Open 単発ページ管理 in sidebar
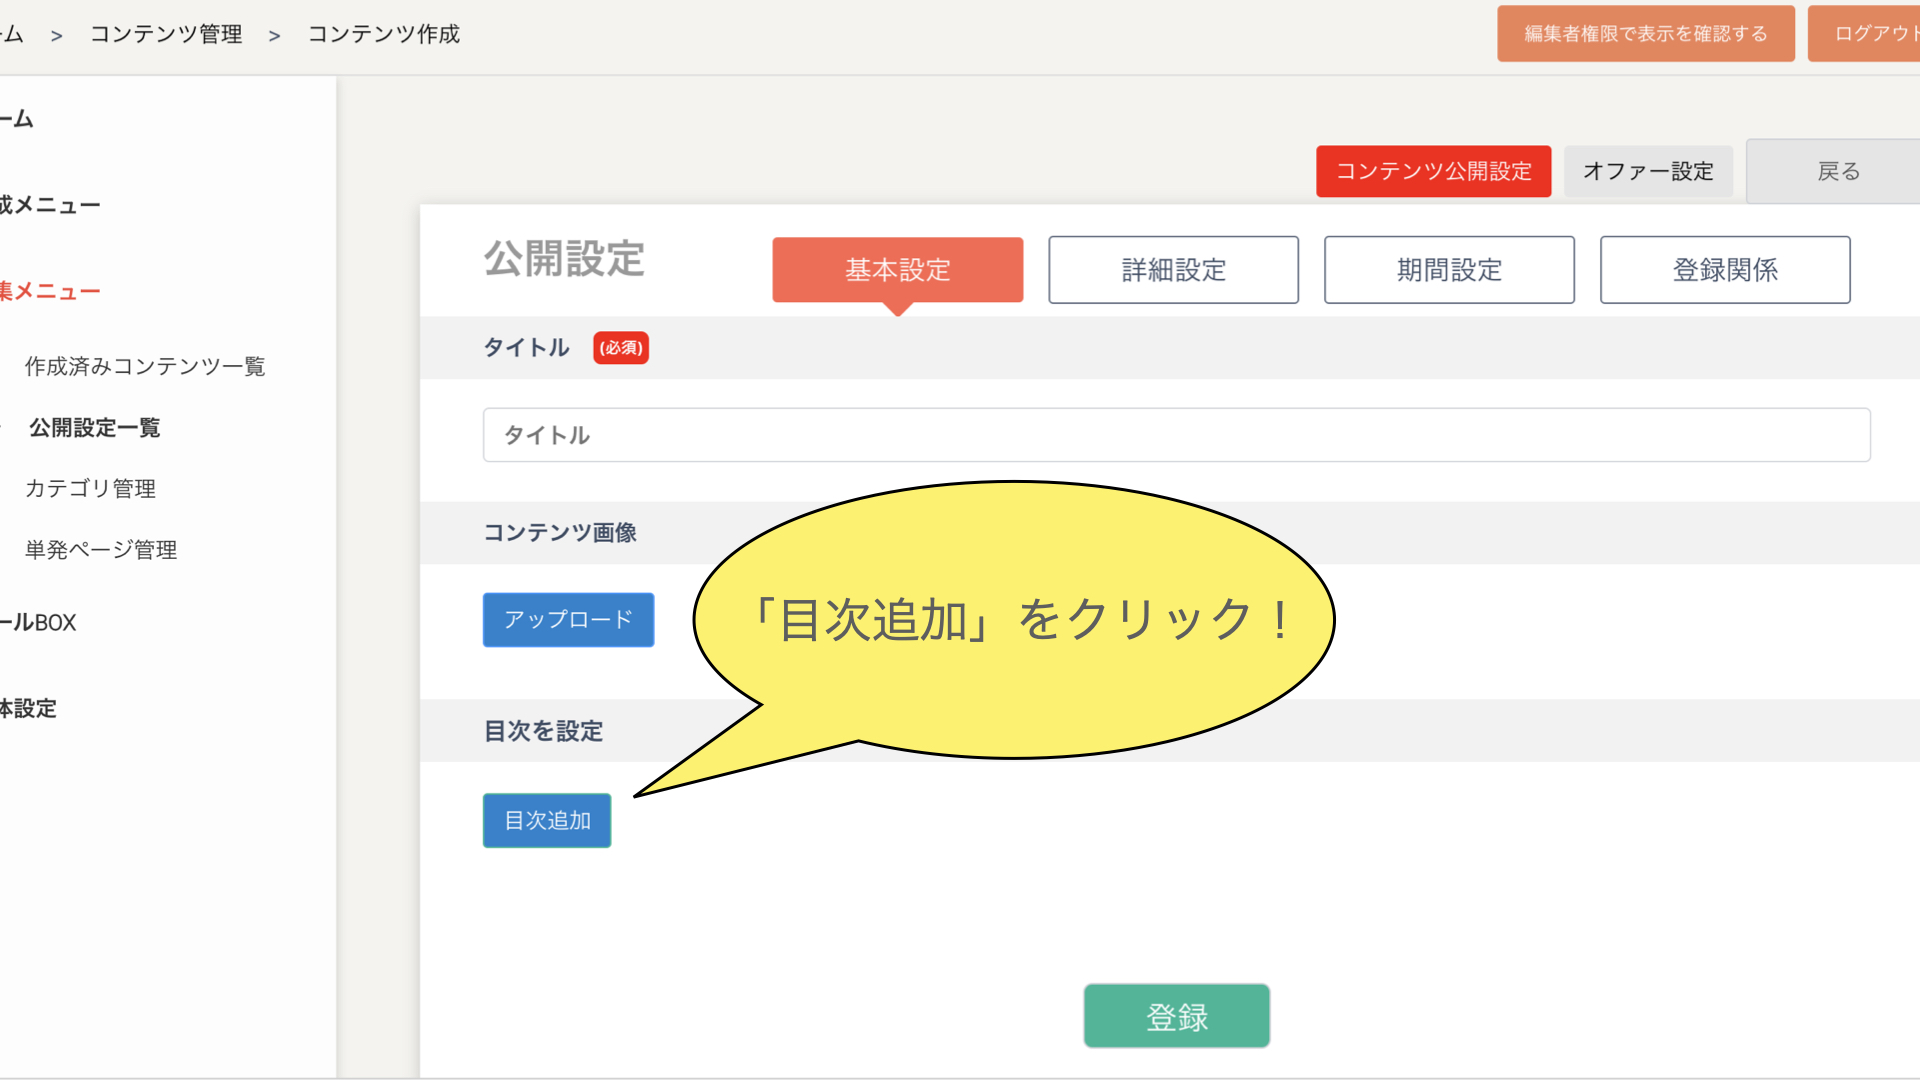 pos(101,550)
